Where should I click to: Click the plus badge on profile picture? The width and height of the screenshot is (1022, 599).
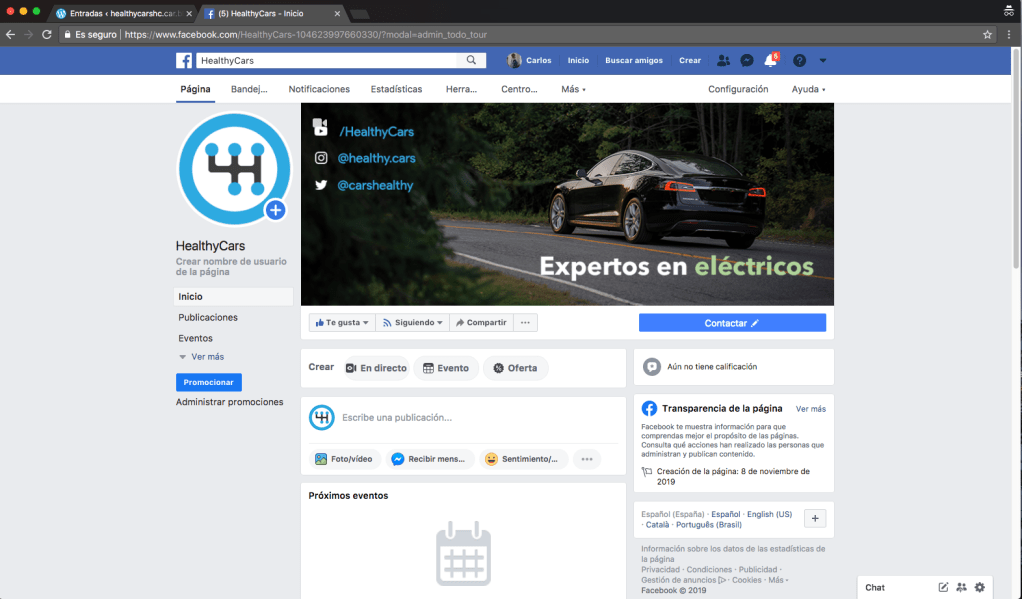click(x=276, y=210)
